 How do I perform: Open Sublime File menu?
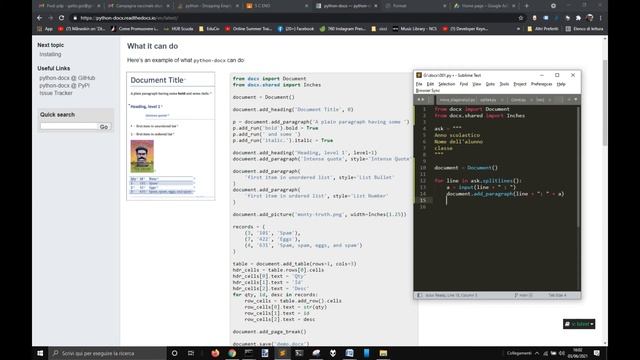(419, 84)
